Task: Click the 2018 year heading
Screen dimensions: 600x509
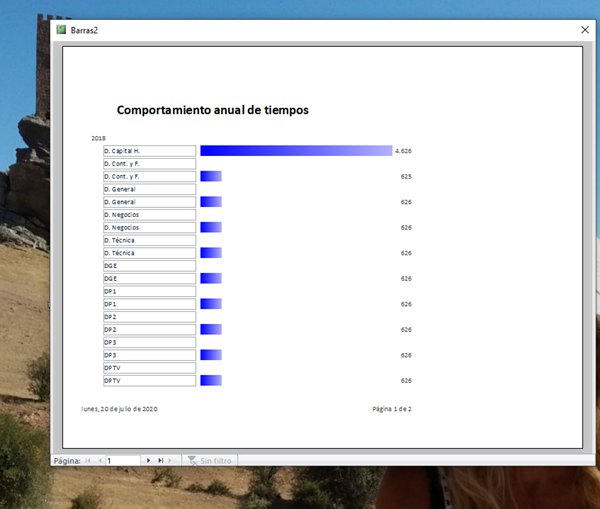Action: [98, 138]
